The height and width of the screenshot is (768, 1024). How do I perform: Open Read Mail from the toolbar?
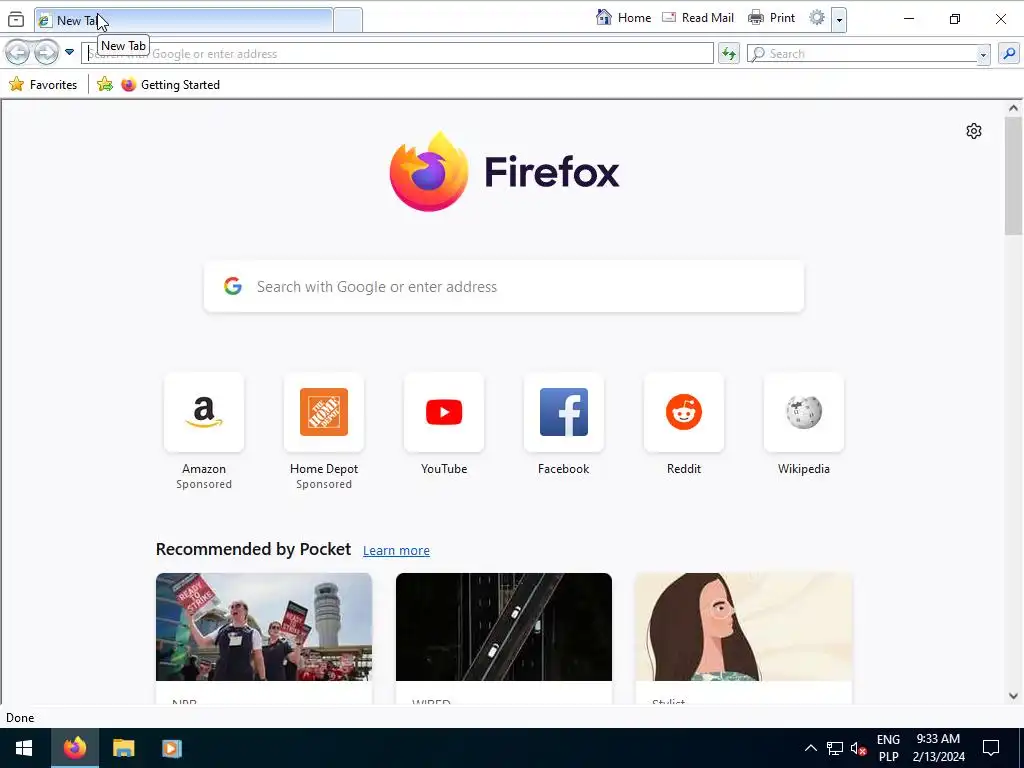698,18
